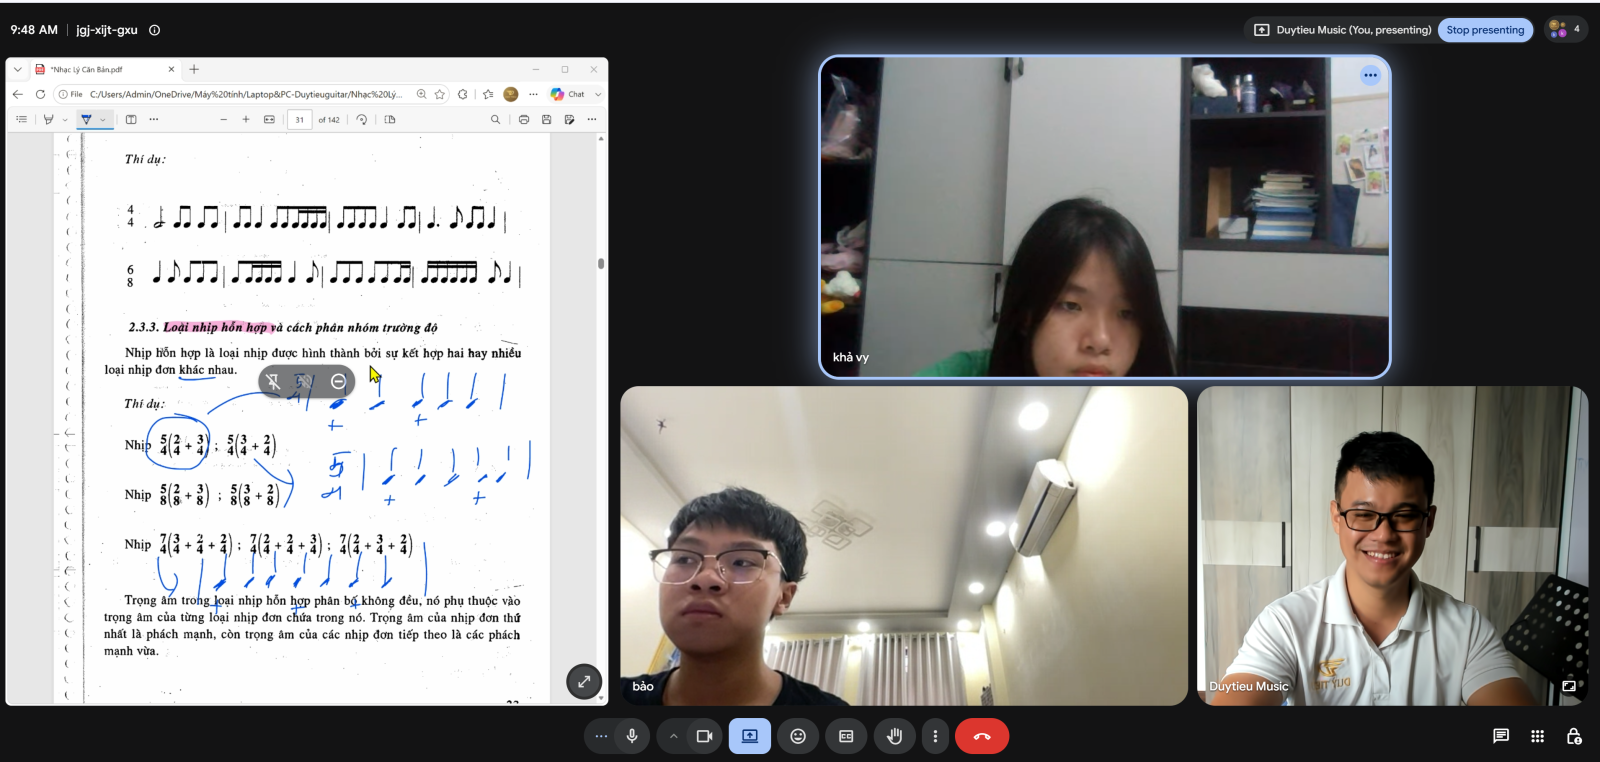This screenshot has height=762, width=1600.
Task: Click Stop presenting button
Action: click(x=1485, y=30)
